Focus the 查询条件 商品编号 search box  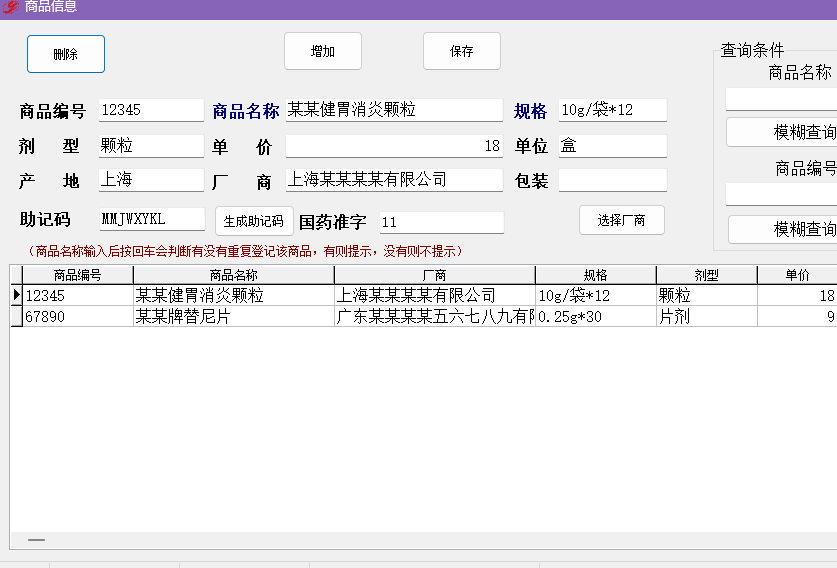(x=781, y=194)
